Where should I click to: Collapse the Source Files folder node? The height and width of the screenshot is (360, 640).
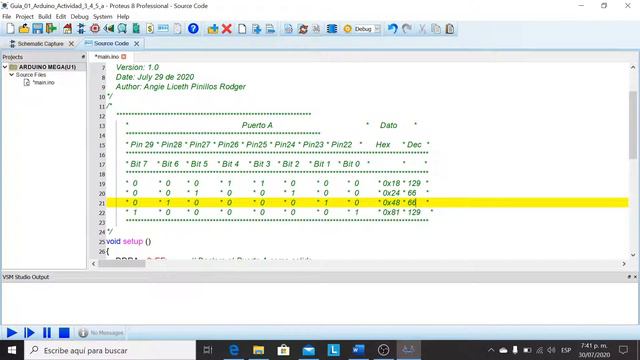[11, 75]
